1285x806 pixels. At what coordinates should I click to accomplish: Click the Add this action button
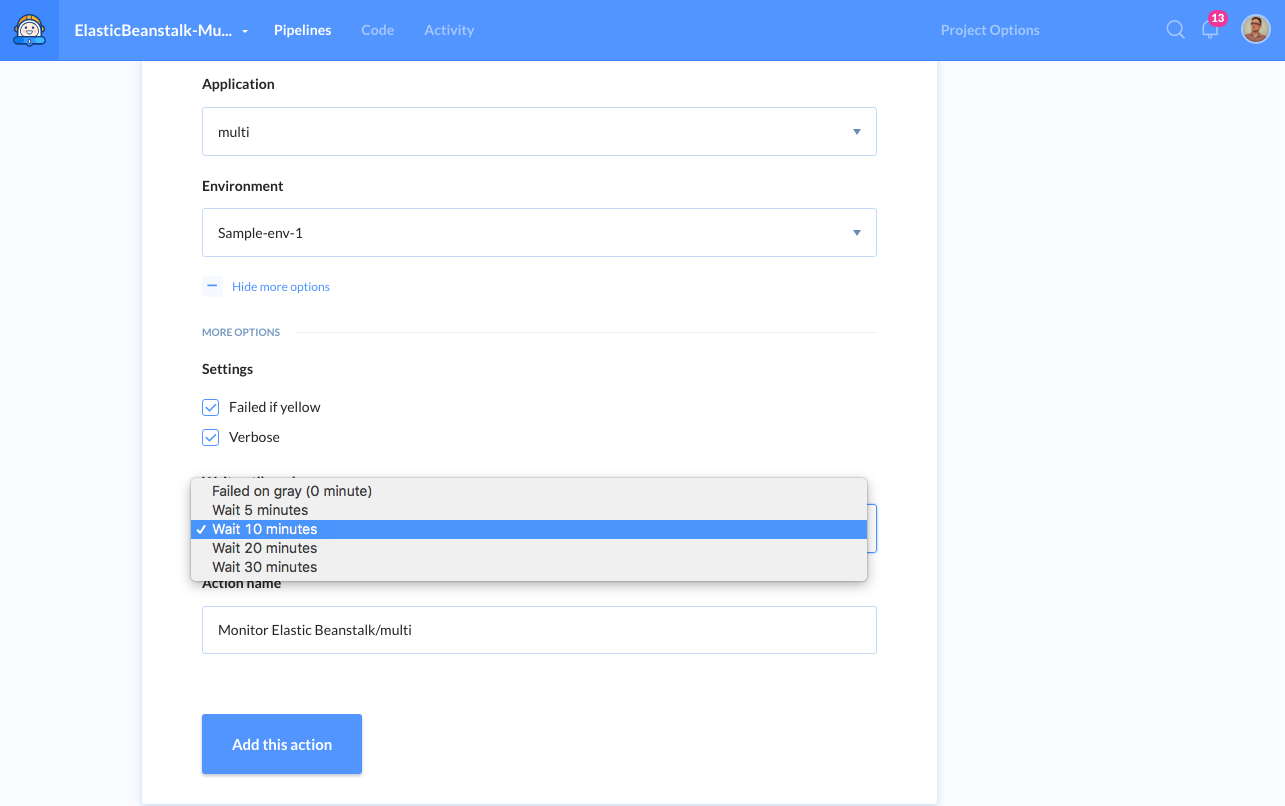[x=282, y=744]
